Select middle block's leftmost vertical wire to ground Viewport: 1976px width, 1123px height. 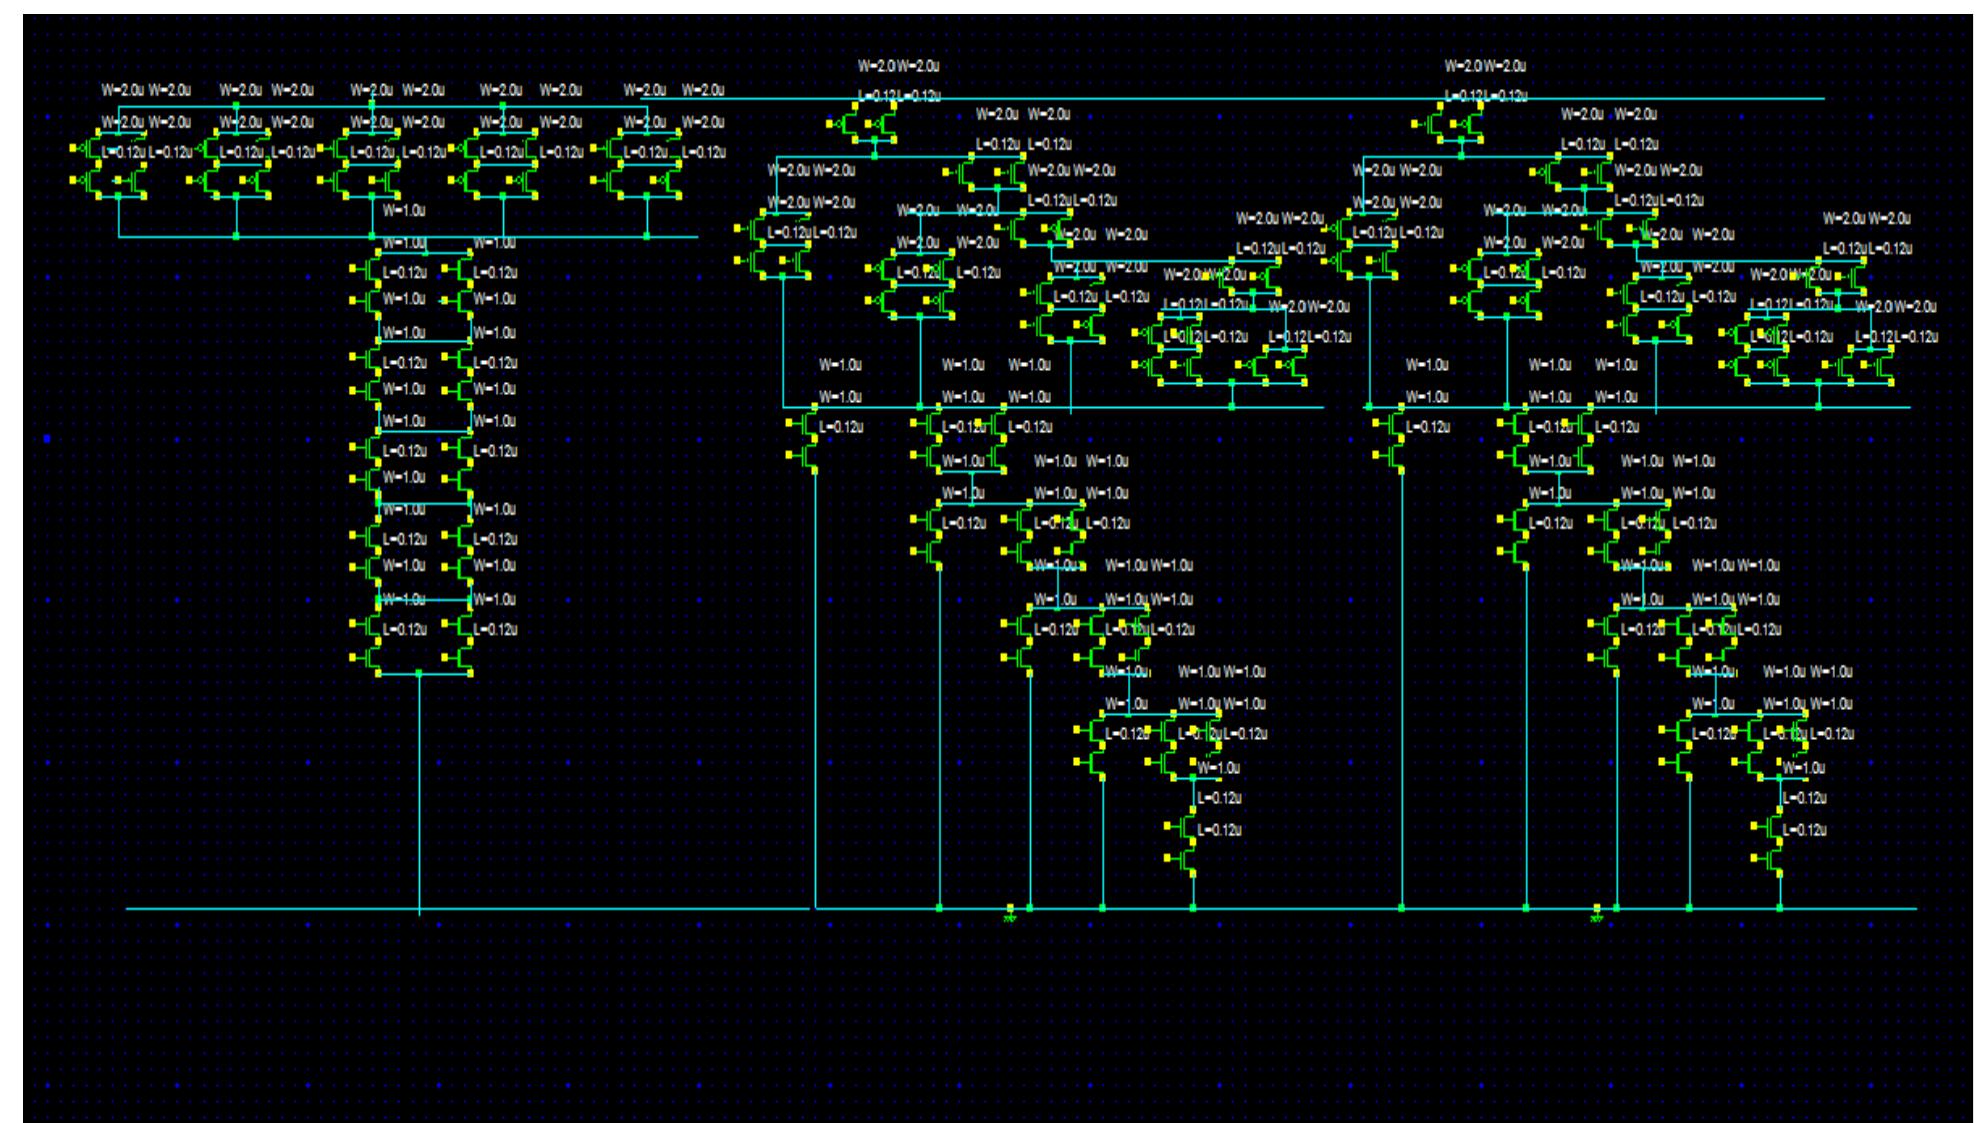click(x=815, y=690)
